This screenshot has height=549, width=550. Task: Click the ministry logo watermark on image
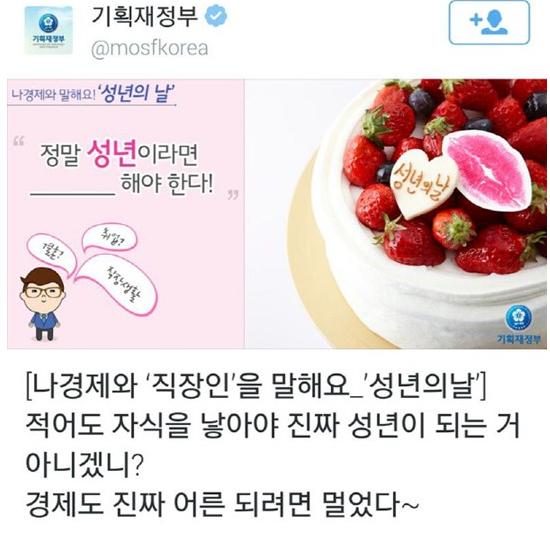[518, 324]
